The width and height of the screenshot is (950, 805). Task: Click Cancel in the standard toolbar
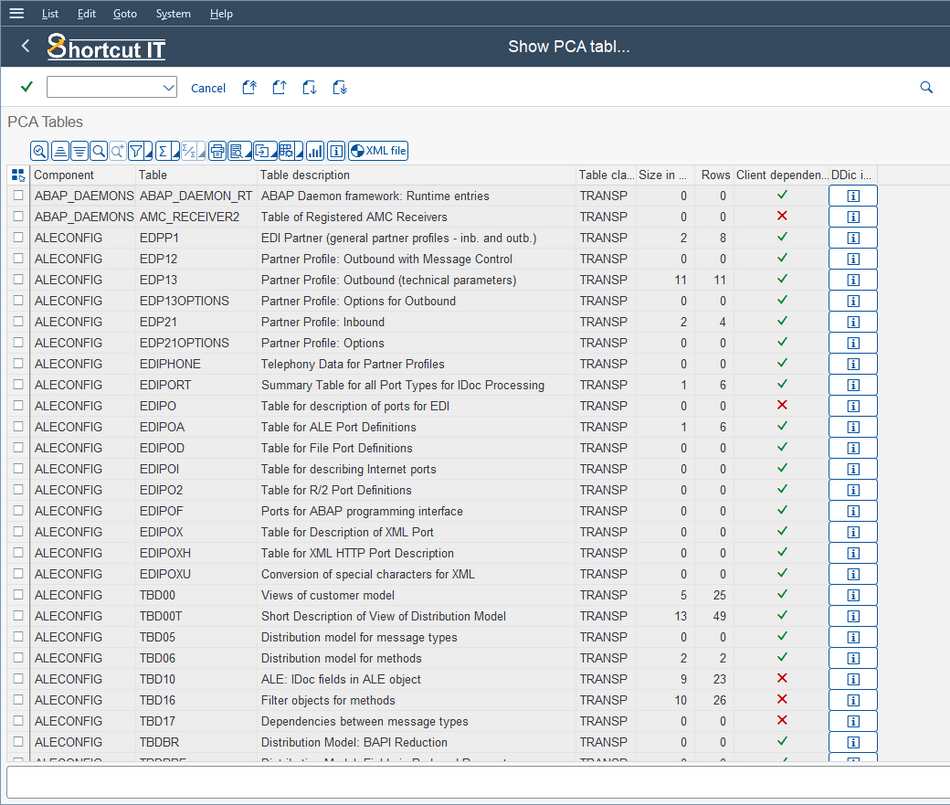pos(208,88)
